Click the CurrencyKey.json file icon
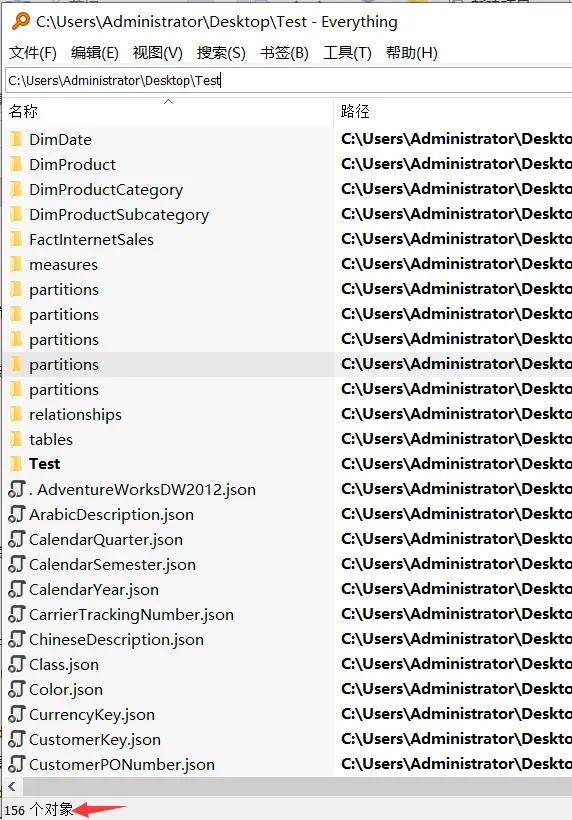Image resolution: width=572 pixels, height=820 pixels. 16,714
